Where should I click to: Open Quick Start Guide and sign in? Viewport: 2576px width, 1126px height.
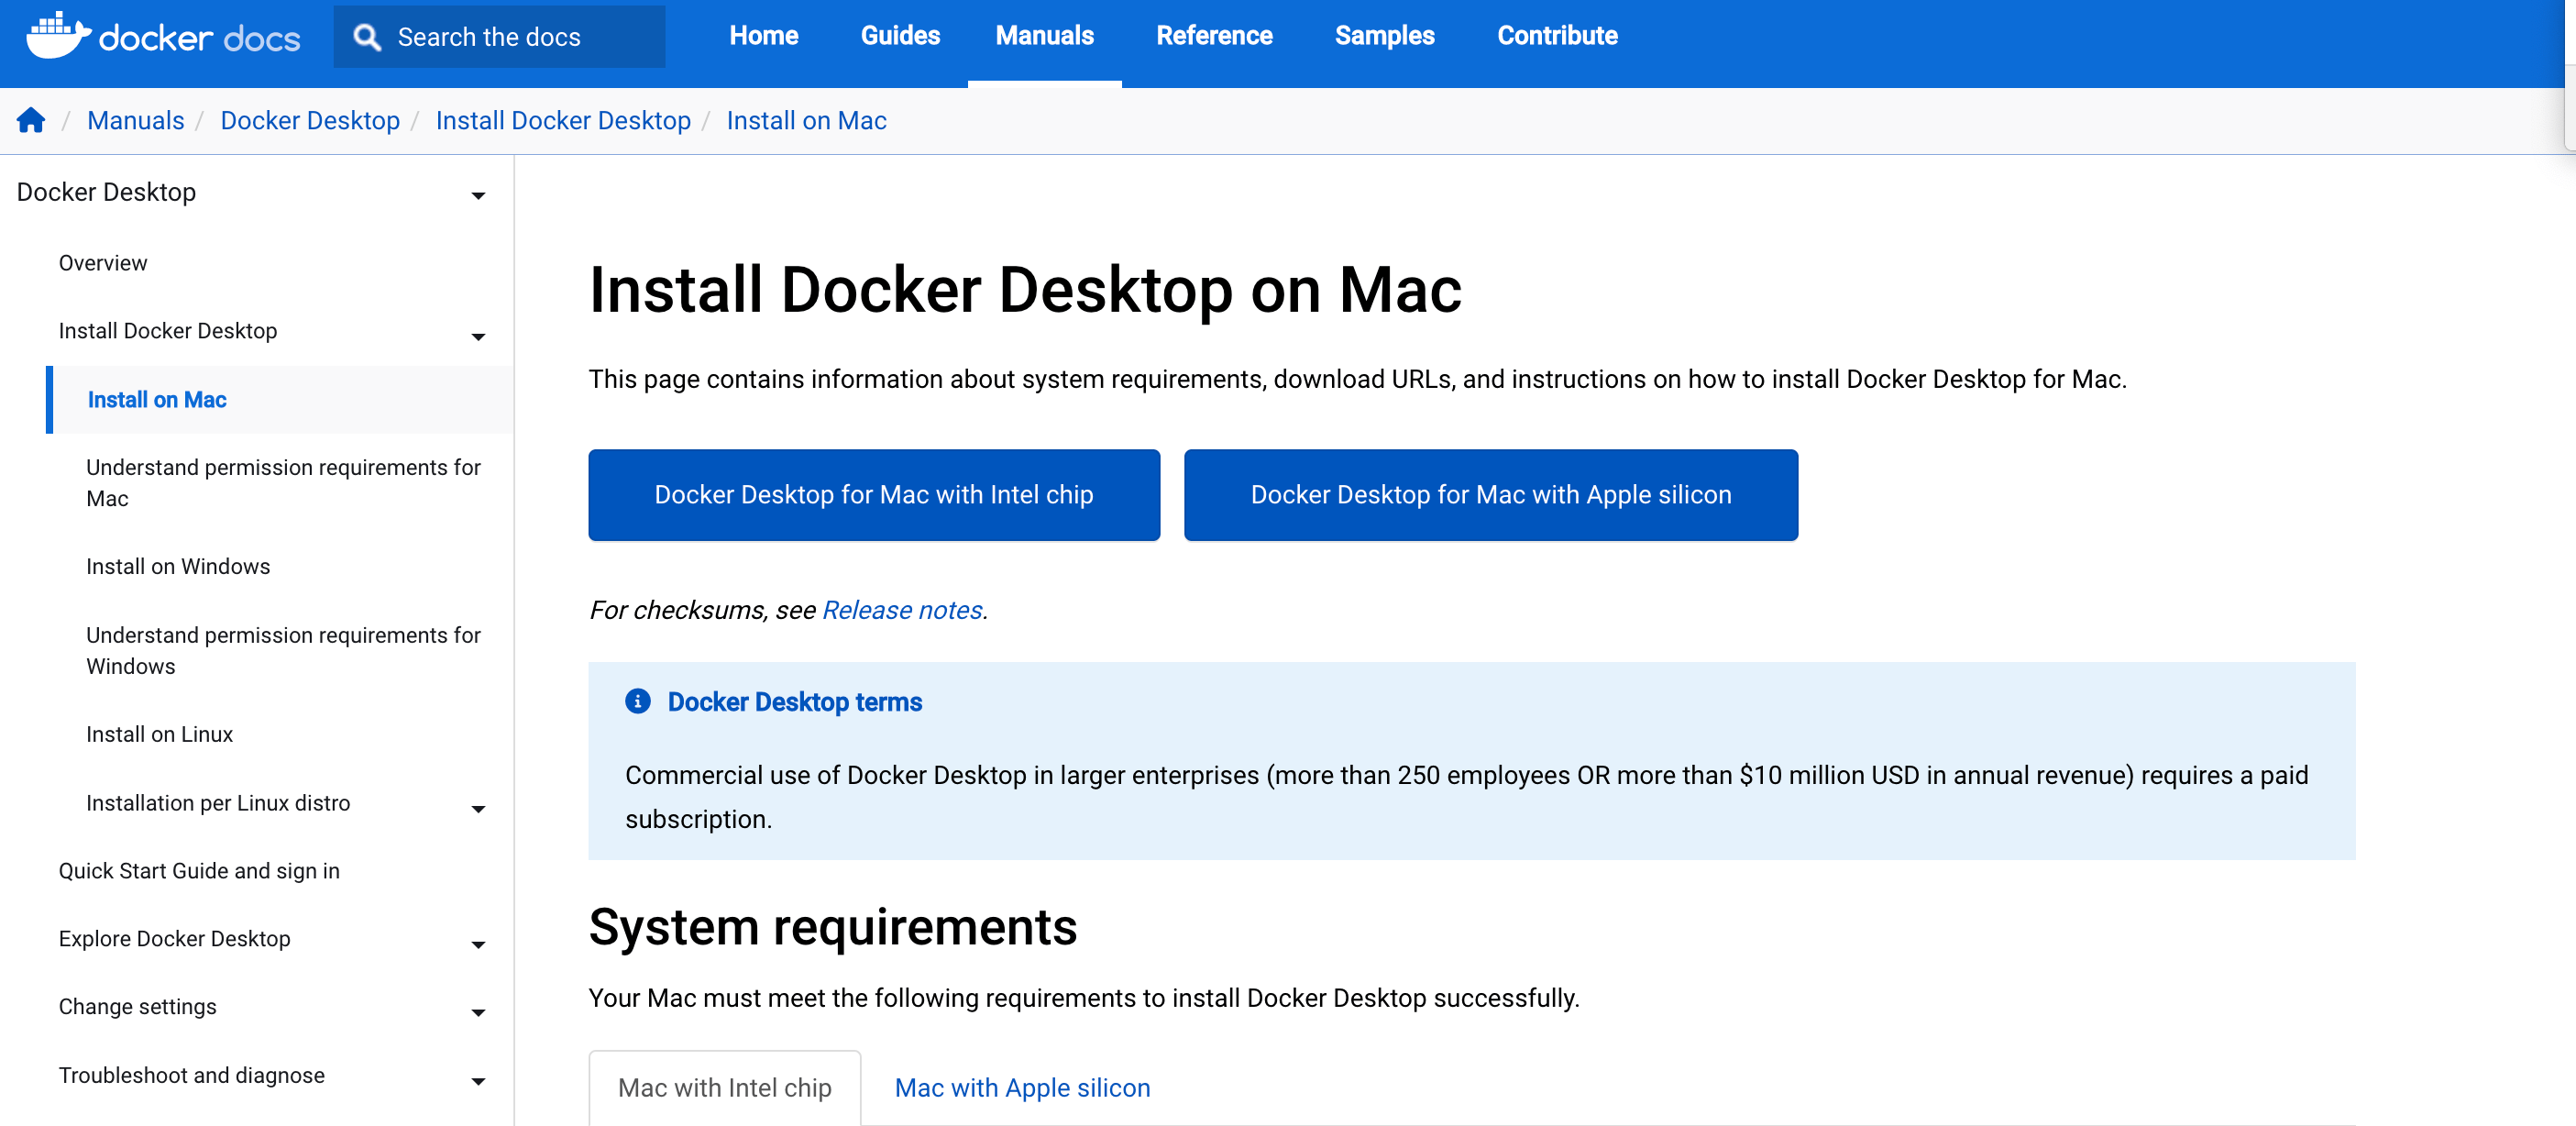pyautogui.click(x=199, y=870)
